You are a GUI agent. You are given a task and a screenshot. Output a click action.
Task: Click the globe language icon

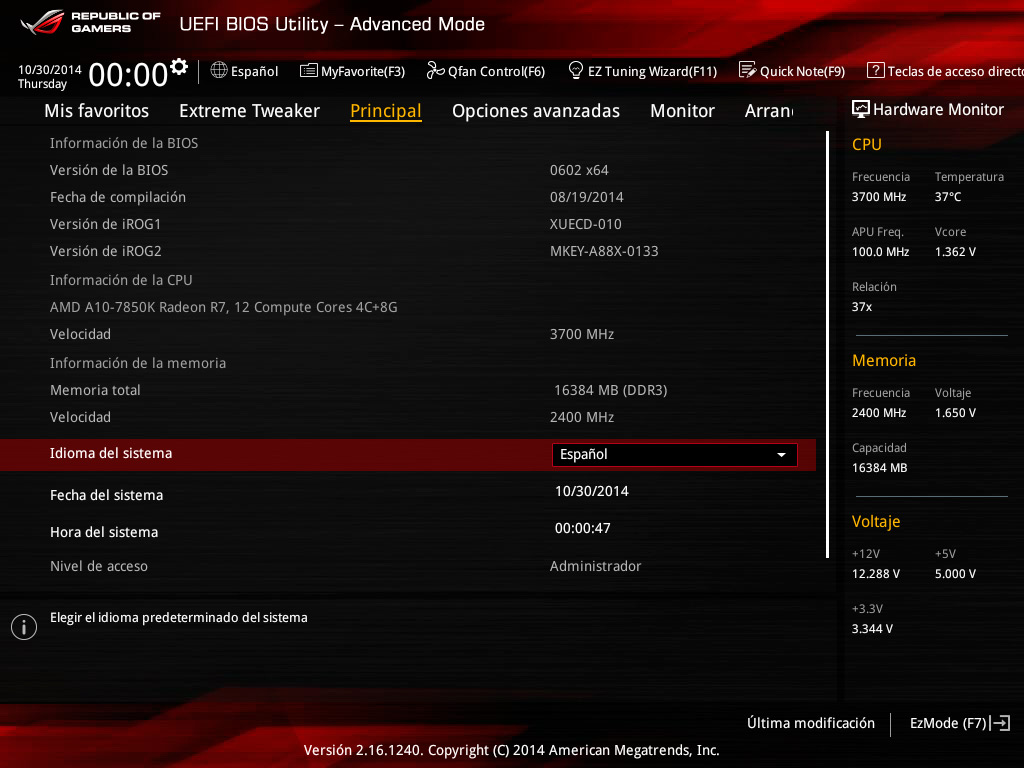219,71
